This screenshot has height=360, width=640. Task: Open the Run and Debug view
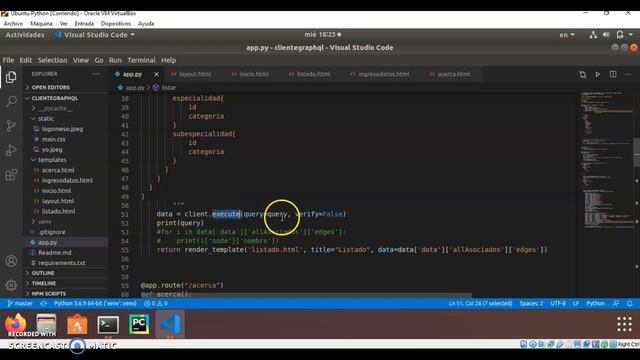(11, 150)
